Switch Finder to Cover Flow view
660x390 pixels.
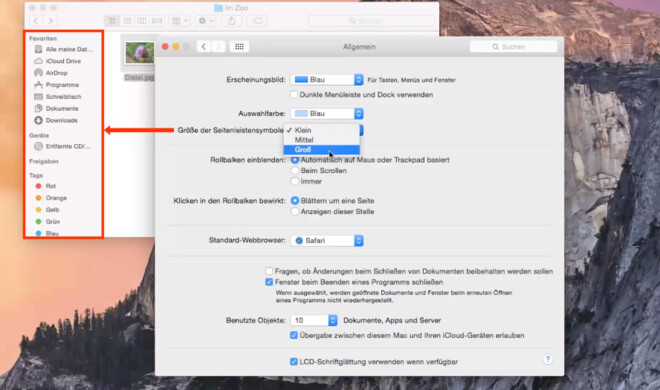point(157,21)
